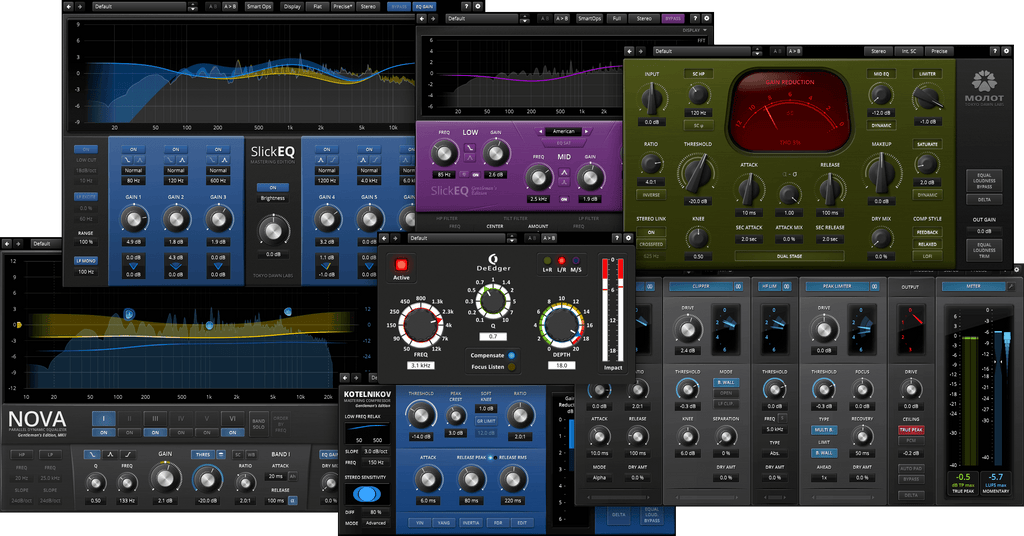This screenshot has height=536, width=1024.
Task: Select shelf shape in purple SlickEQ LOW section
Action: (470, 148)
